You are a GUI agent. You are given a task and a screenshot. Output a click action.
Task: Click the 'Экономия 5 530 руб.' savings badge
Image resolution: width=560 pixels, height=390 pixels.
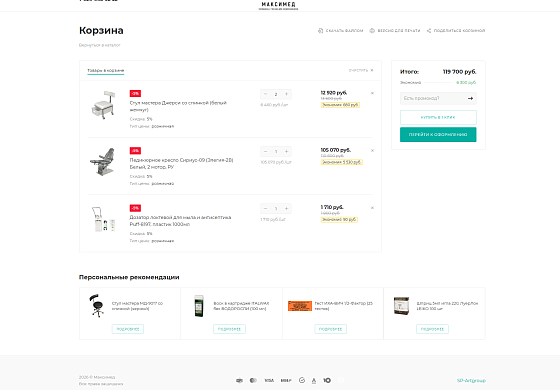(342, 162)
